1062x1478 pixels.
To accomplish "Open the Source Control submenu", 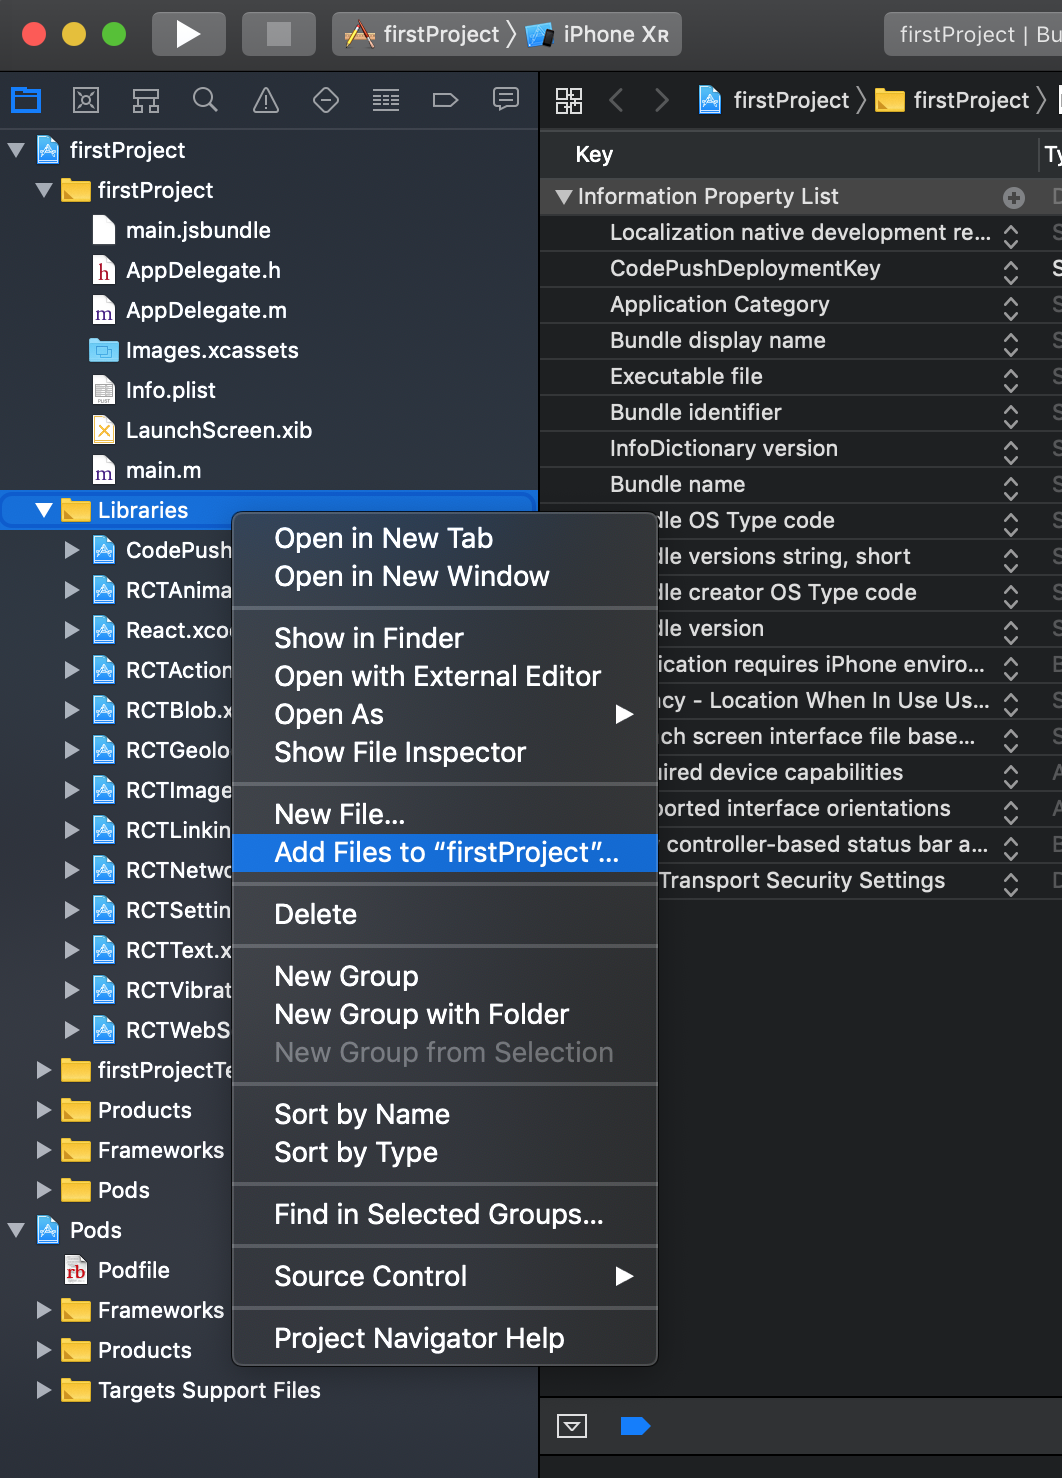I will 445,1276.
